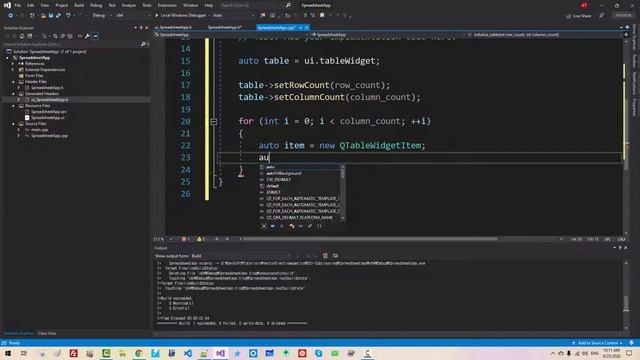
Task: Select SpreadsheetApp.h in Header Files
Action: click(47, 88)
